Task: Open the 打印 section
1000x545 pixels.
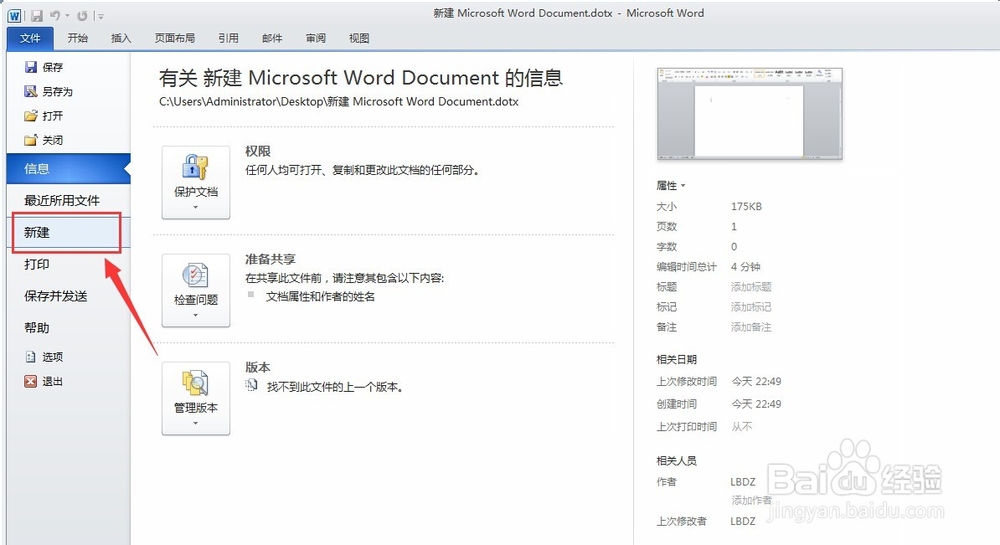Action: (x=37, y=265)
